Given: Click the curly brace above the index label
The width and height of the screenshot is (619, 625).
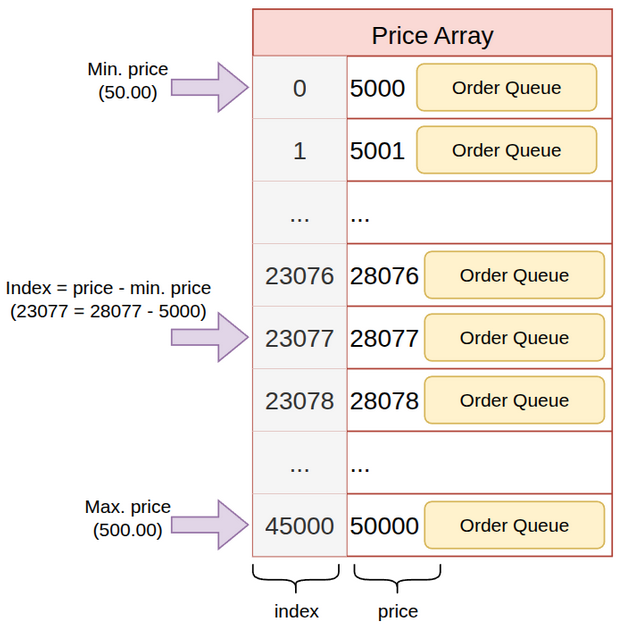Looking at the screenshot, I should tap(297, 578).
